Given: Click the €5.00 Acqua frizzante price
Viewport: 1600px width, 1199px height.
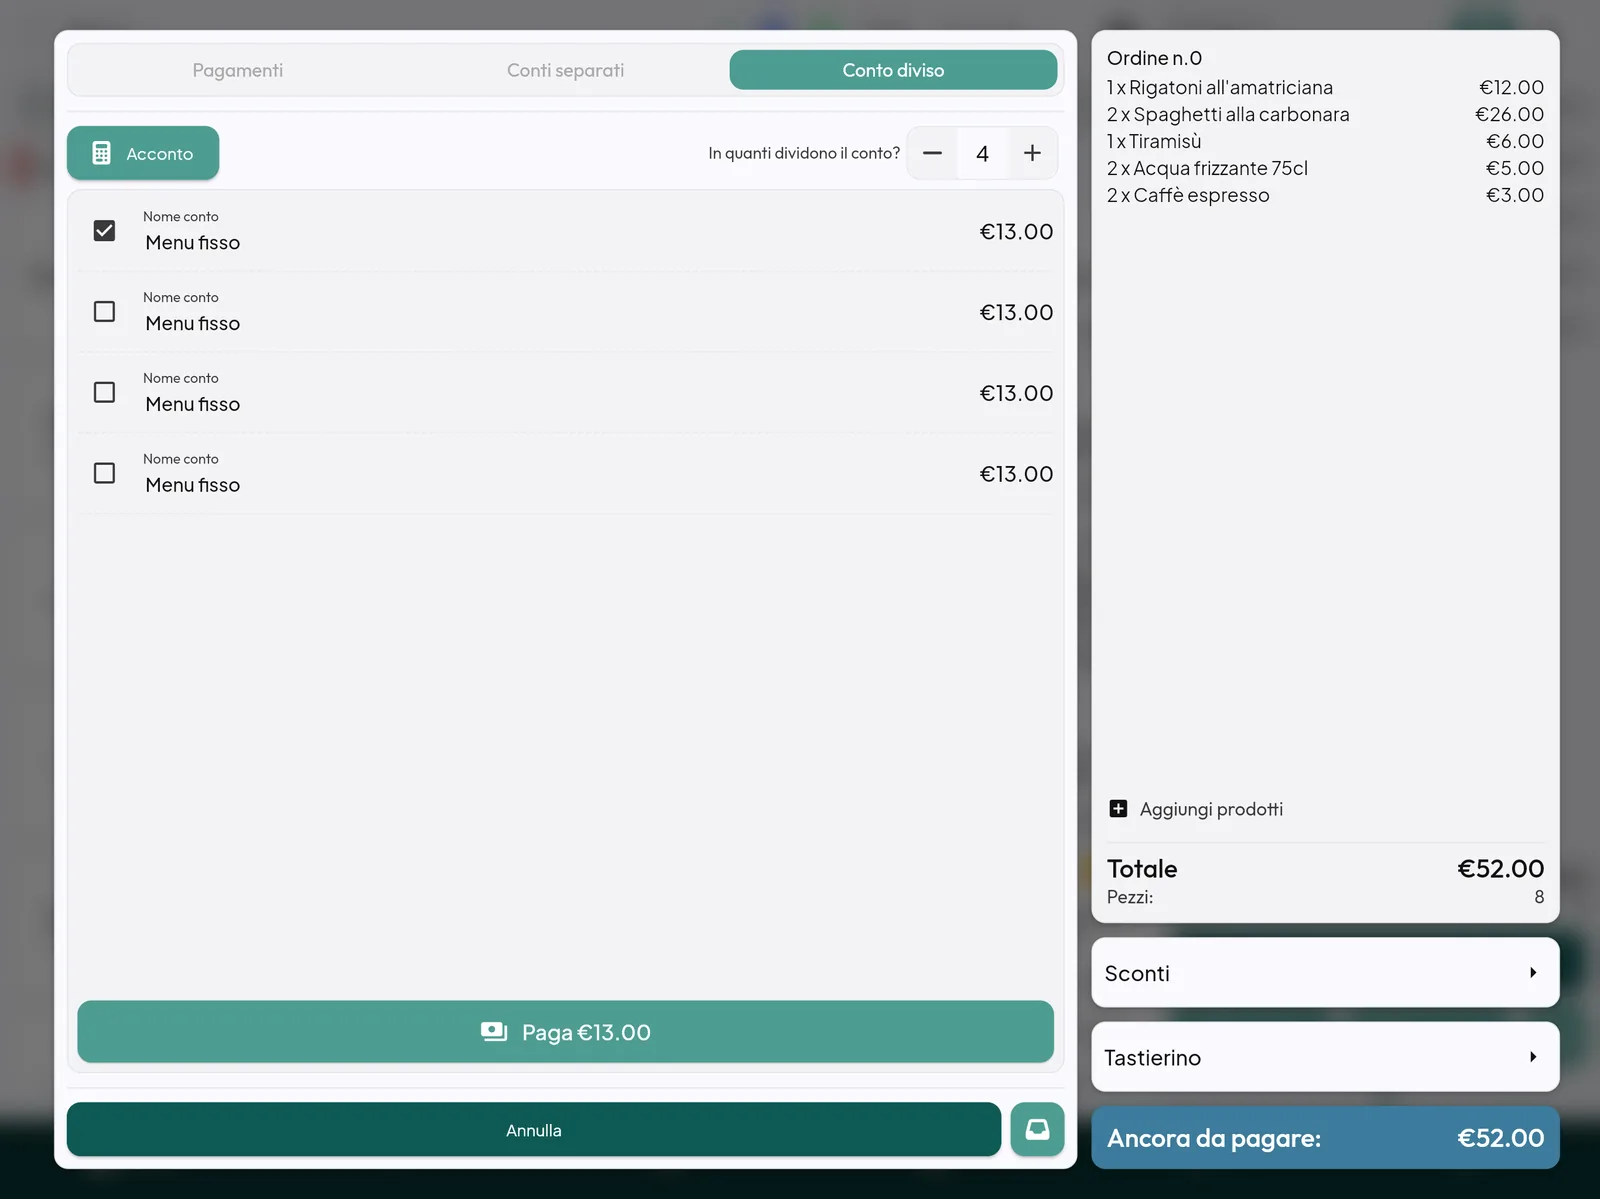Looking at the screenshot, I should pos(1514,169).
